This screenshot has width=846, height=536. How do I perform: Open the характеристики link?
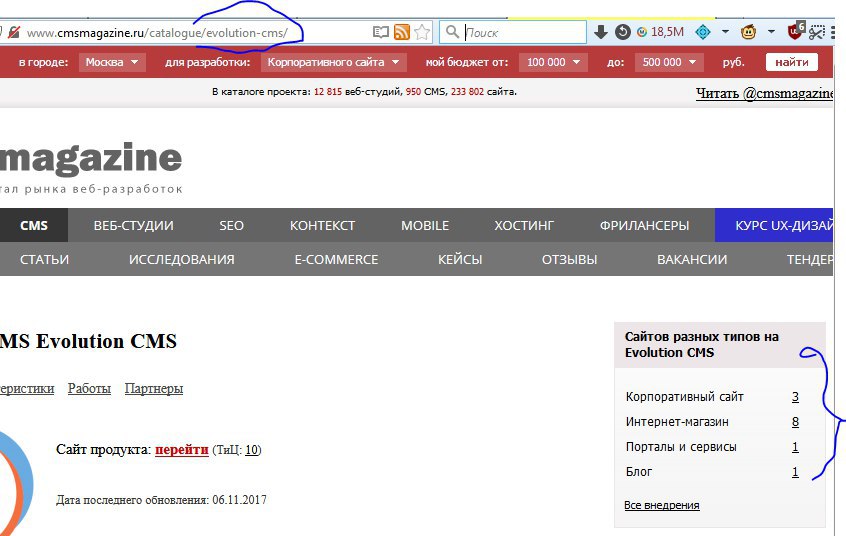(x=27, y=389)
